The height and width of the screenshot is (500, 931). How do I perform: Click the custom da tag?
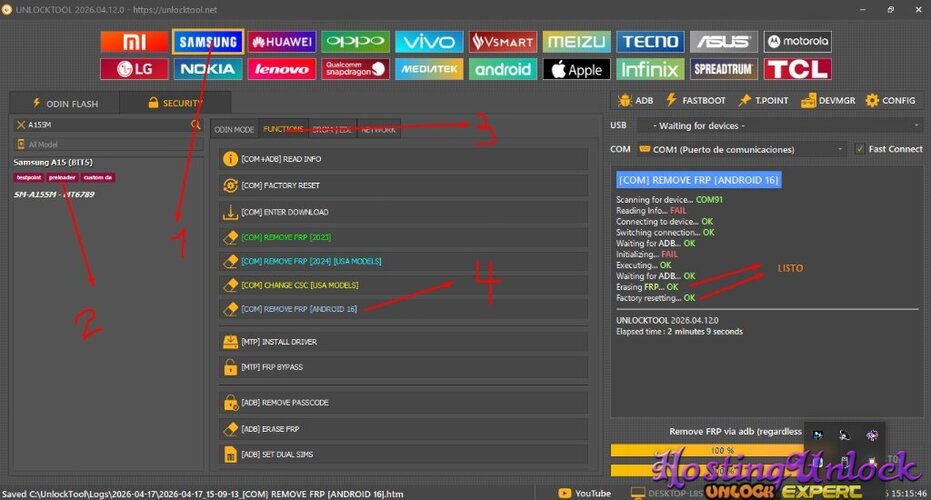97,178
